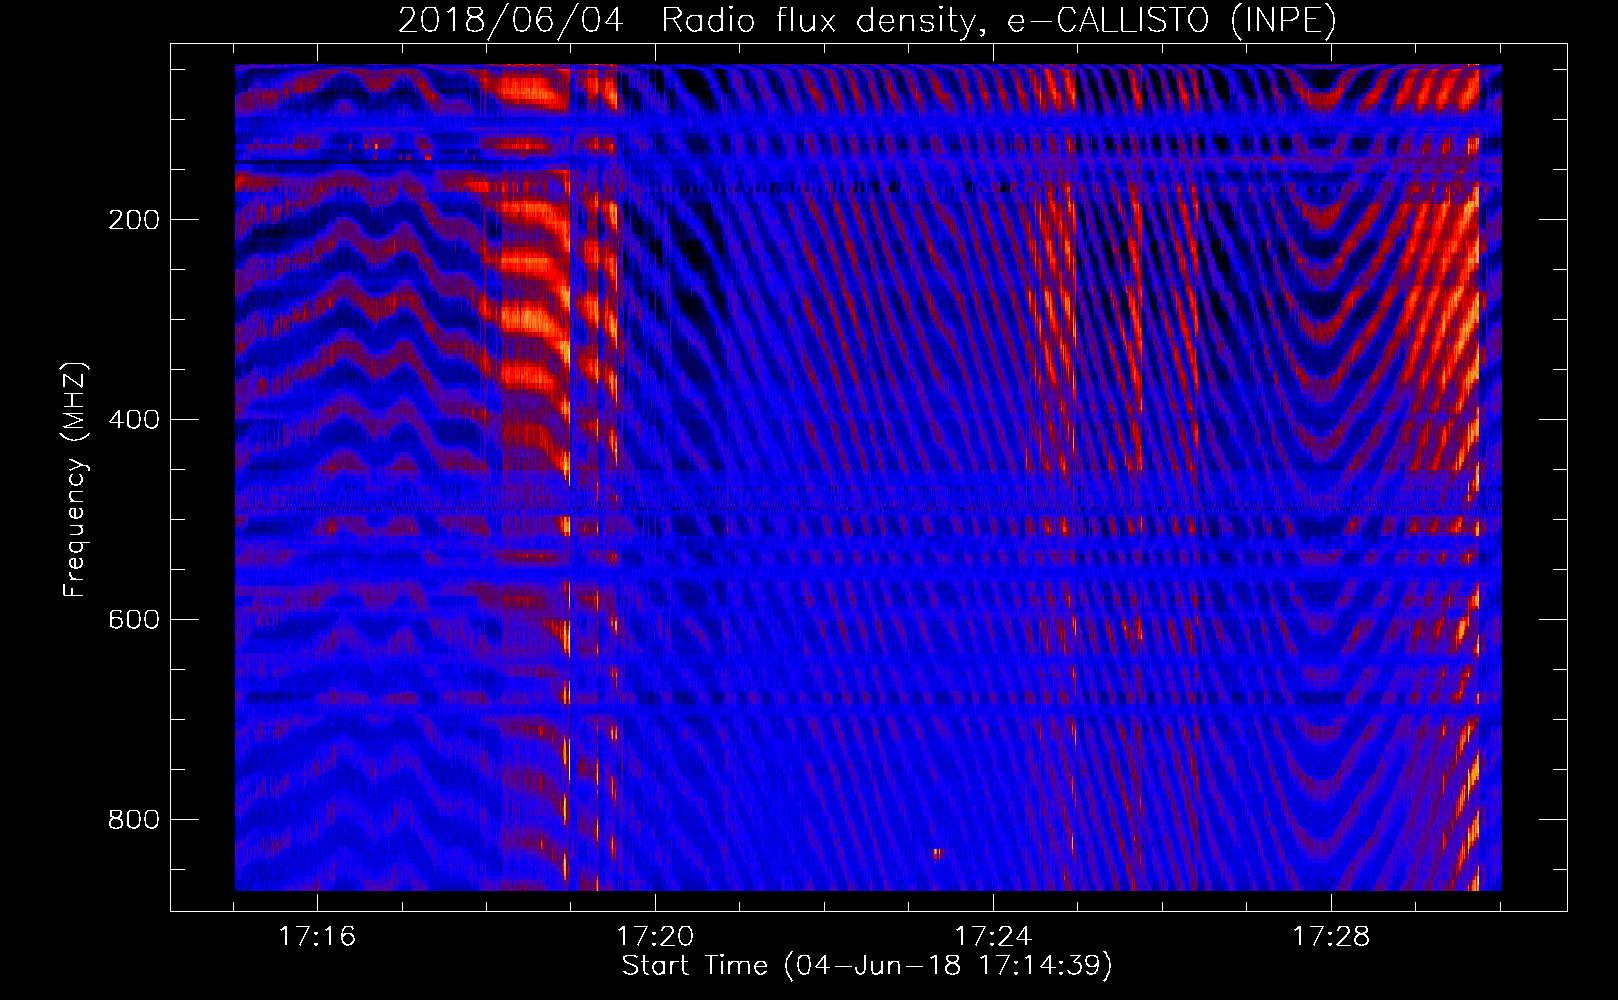
Task: Click the 17:16 time tick label
Action: [317, 937]
